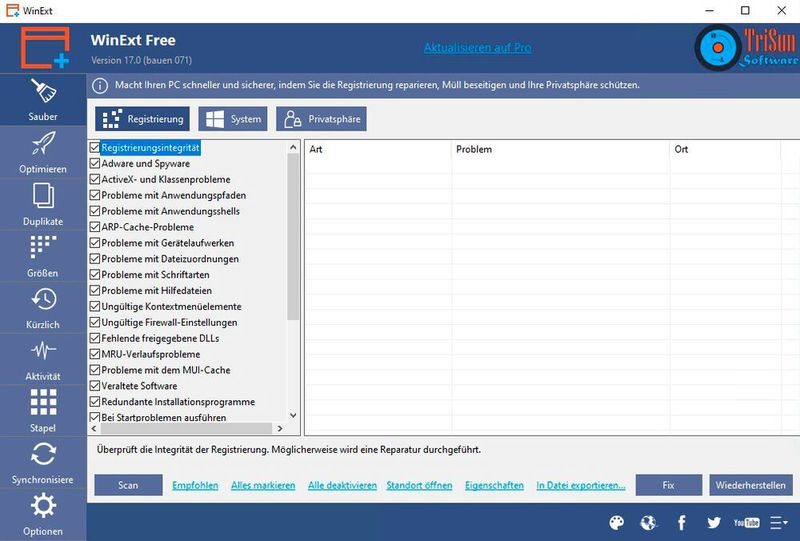Open the Synchronisiere arrows icon
Viewport: 800px width, 541px height.
43,462
